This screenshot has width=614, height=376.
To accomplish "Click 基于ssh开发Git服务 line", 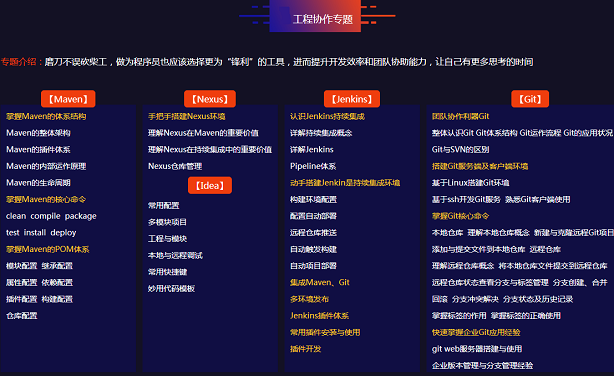I will tap(466, 199).
